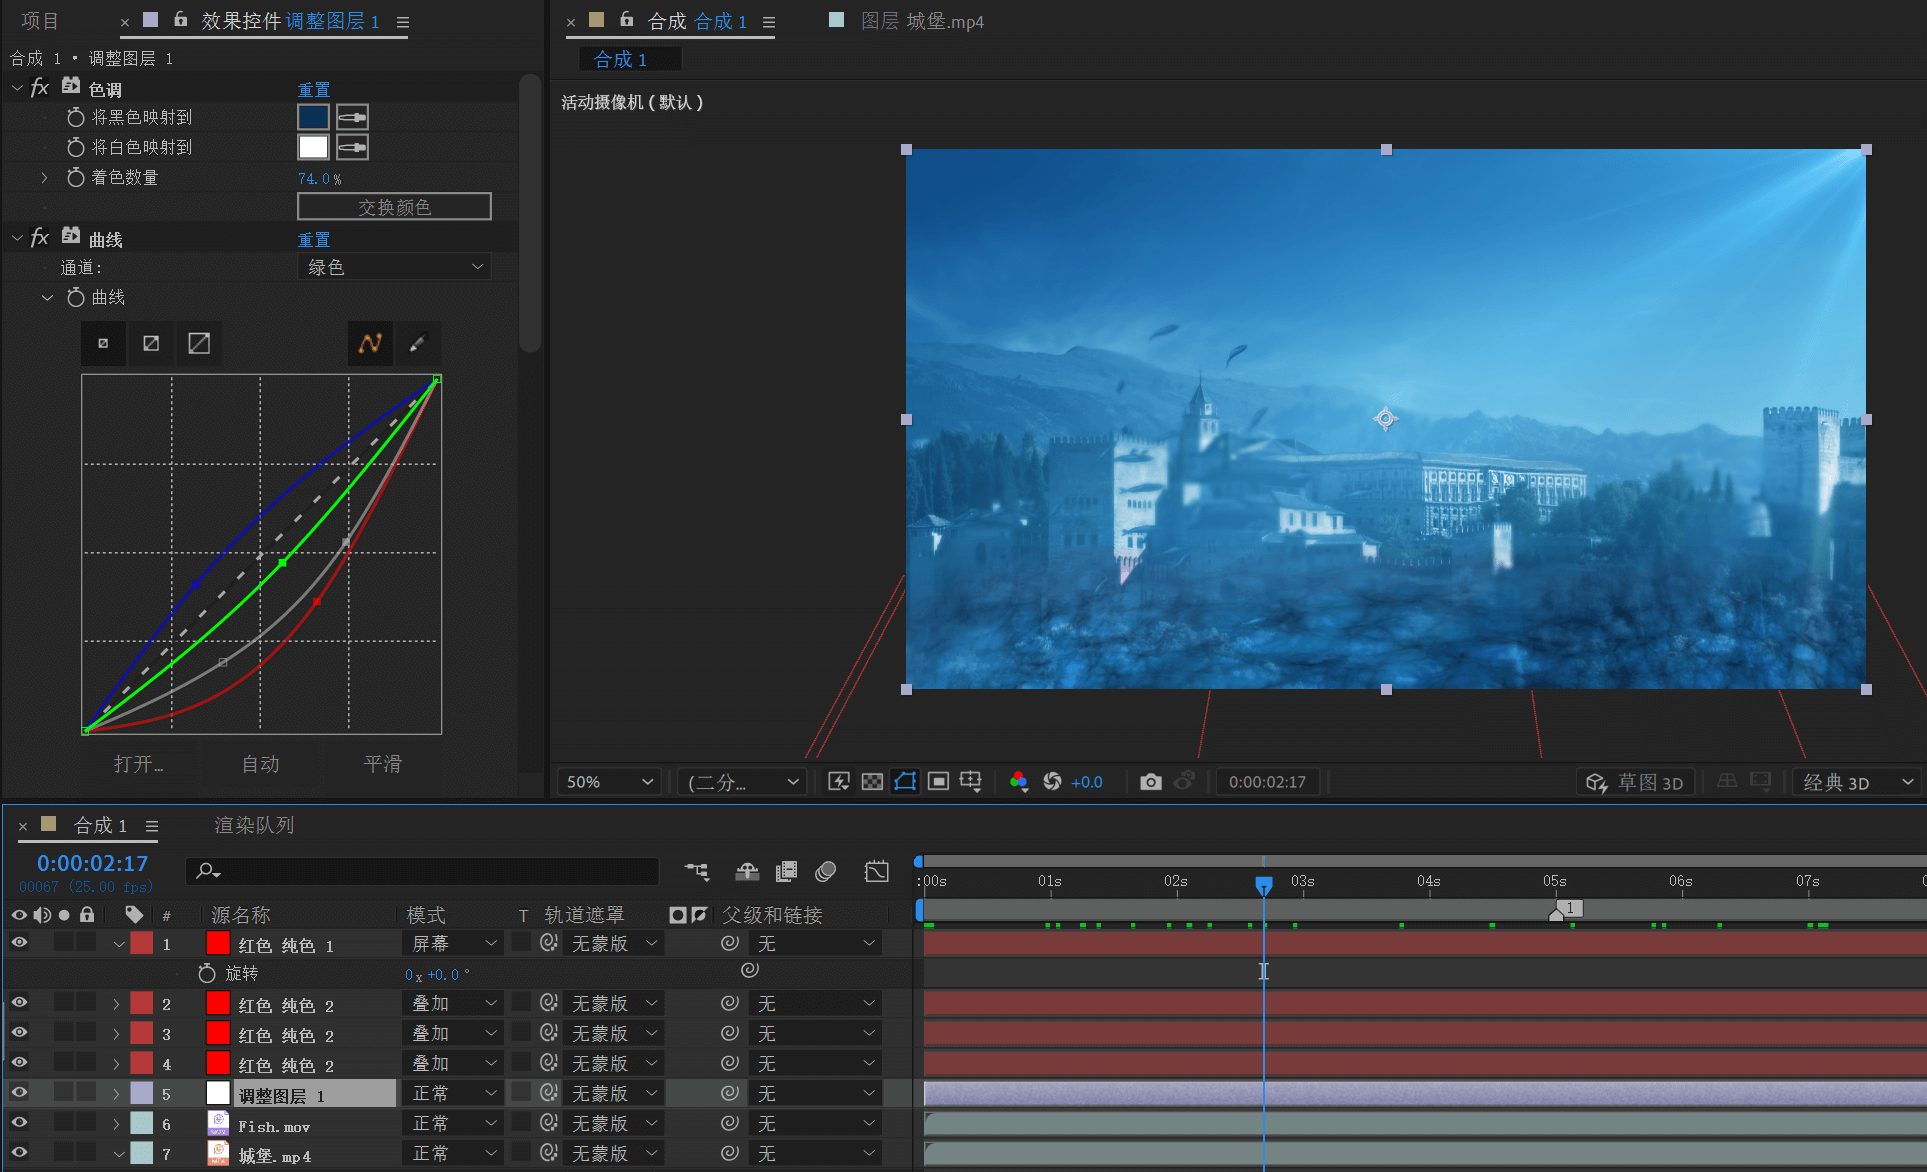Click 重置 for the 色调 effect
This screenshot has height=1172, width=1927.
314,89
